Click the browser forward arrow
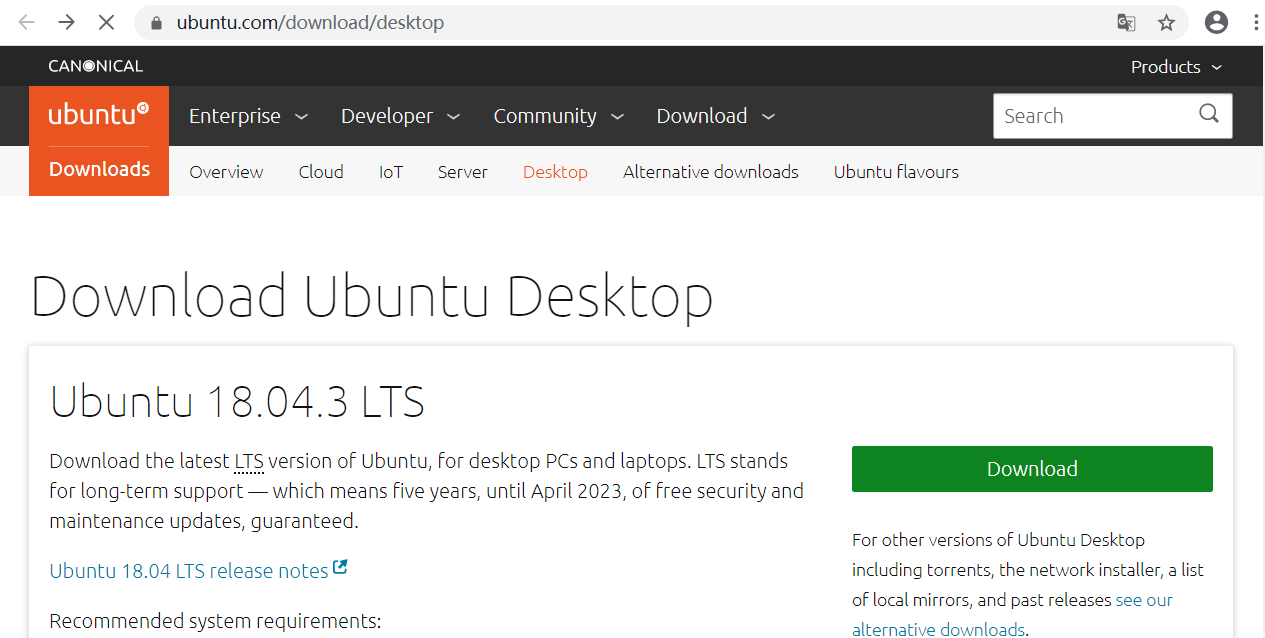 pyautogui.click(x=66, y=22)
